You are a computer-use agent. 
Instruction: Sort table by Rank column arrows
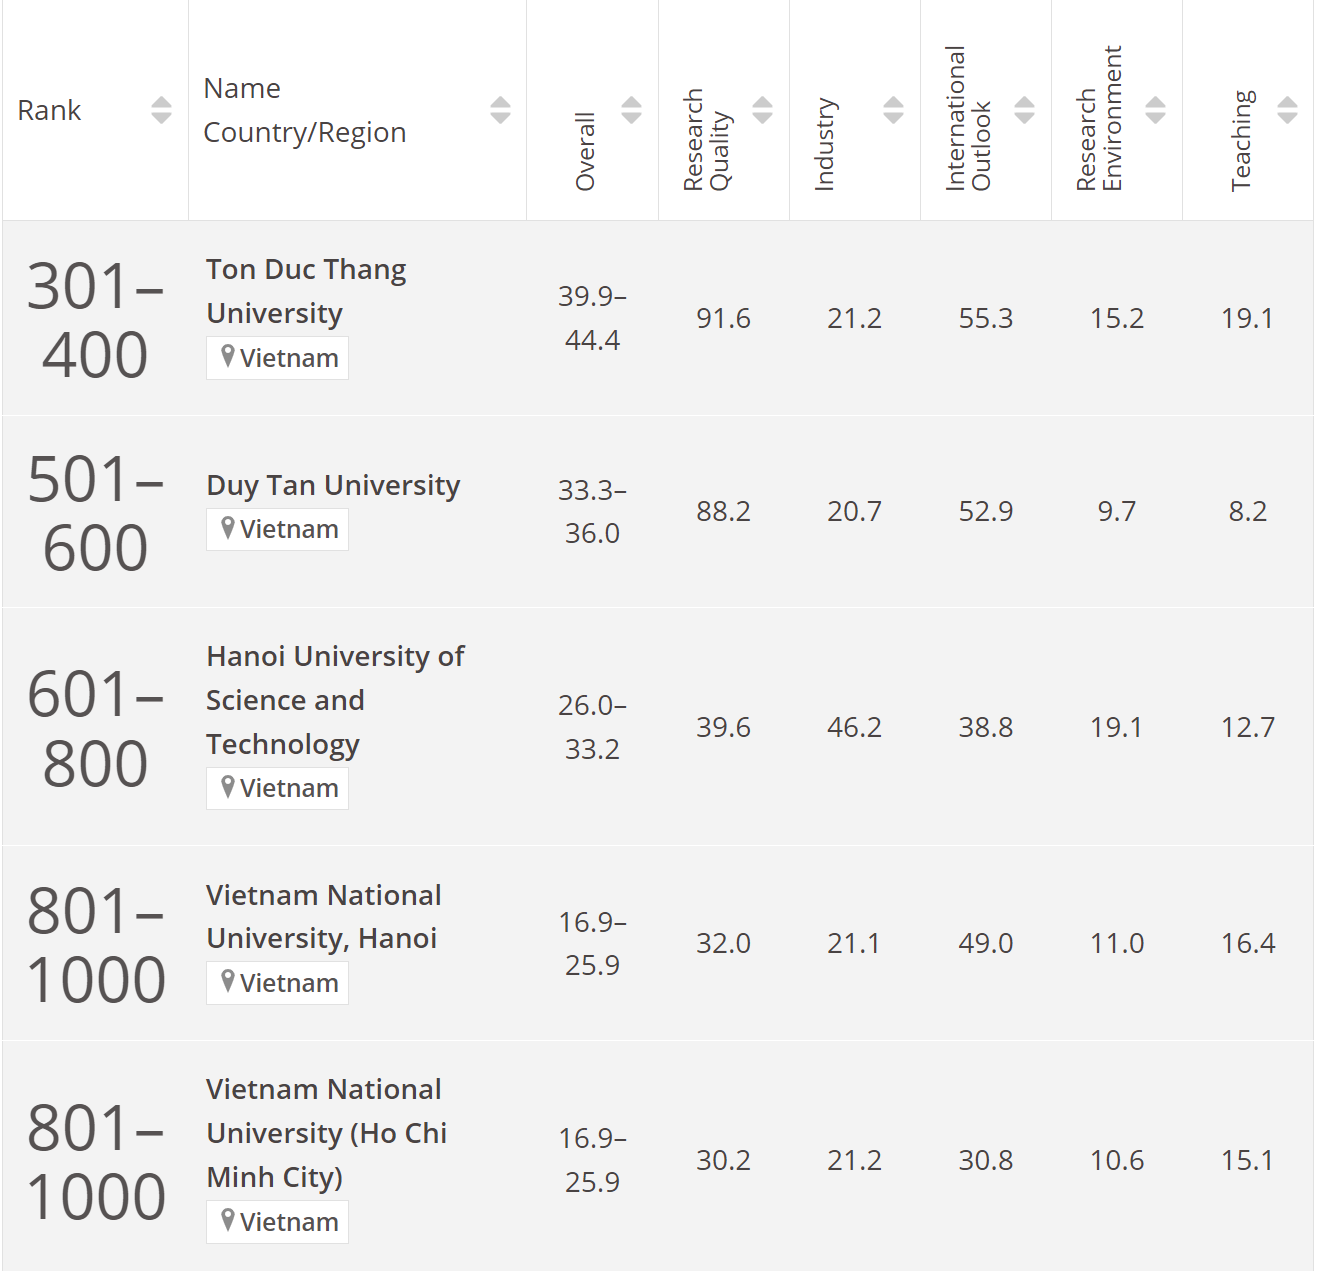pyautogui.click(x=161, y=110)
